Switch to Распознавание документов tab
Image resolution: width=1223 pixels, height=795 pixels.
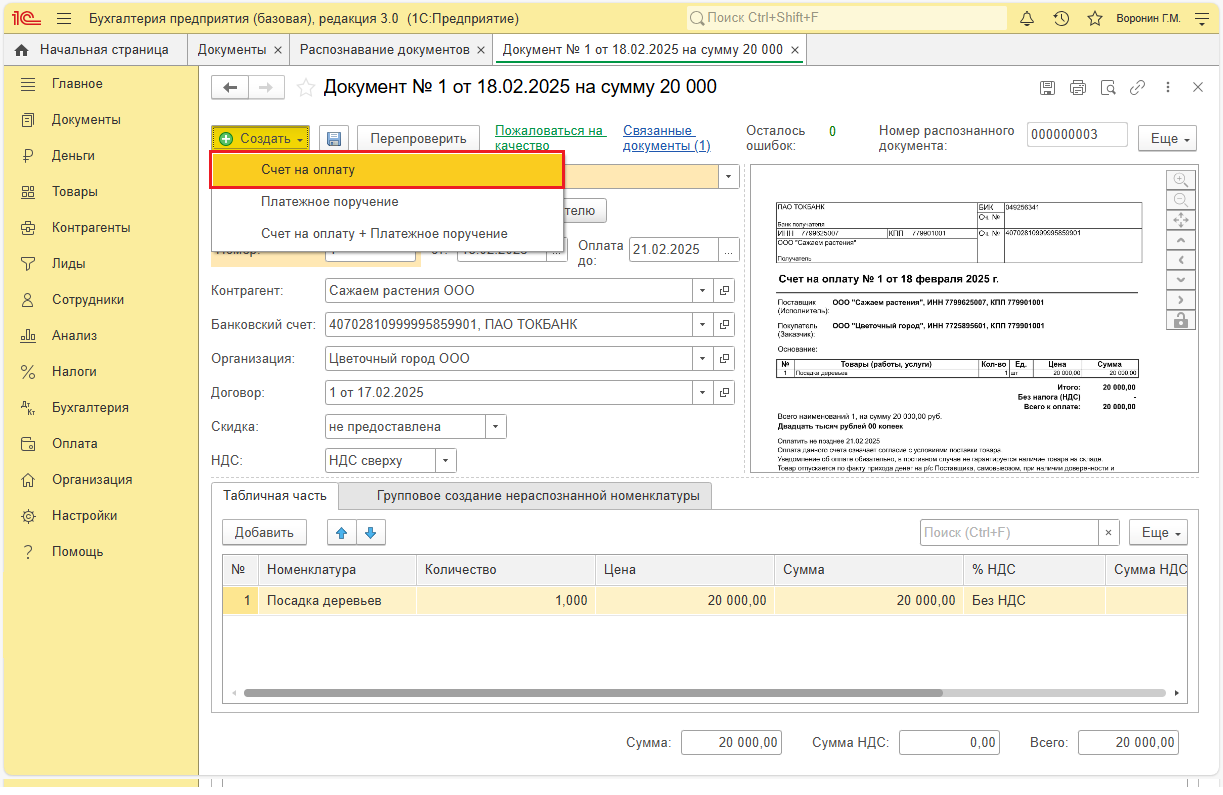[384, 49]
